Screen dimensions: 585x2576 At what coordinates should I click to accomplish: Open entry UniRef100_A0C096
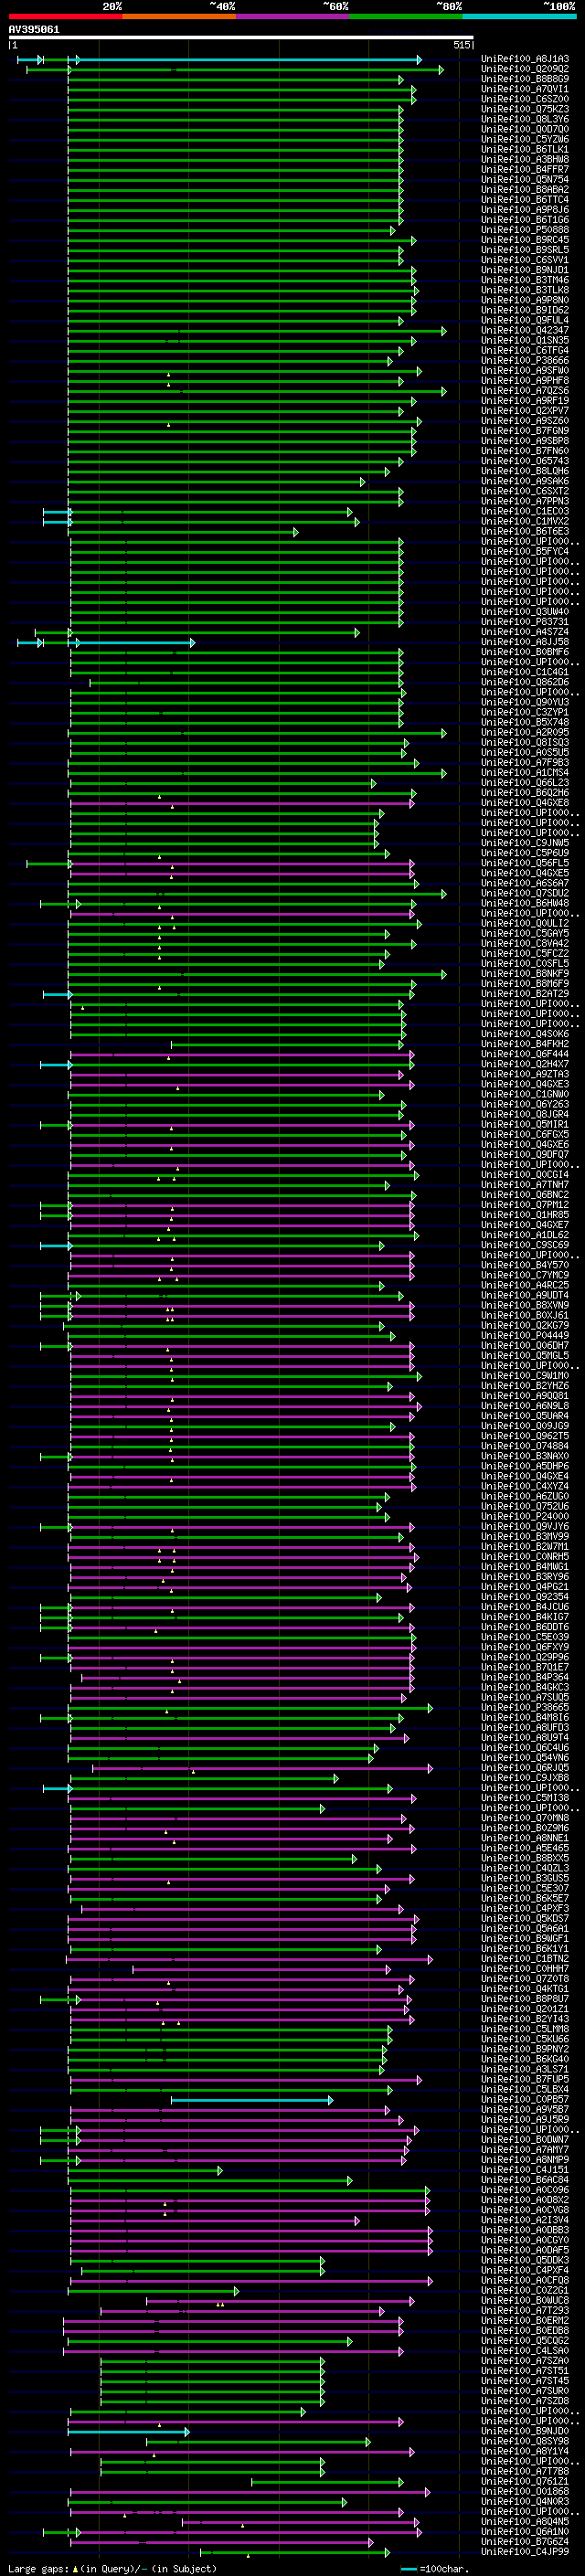pos(525,2189)
